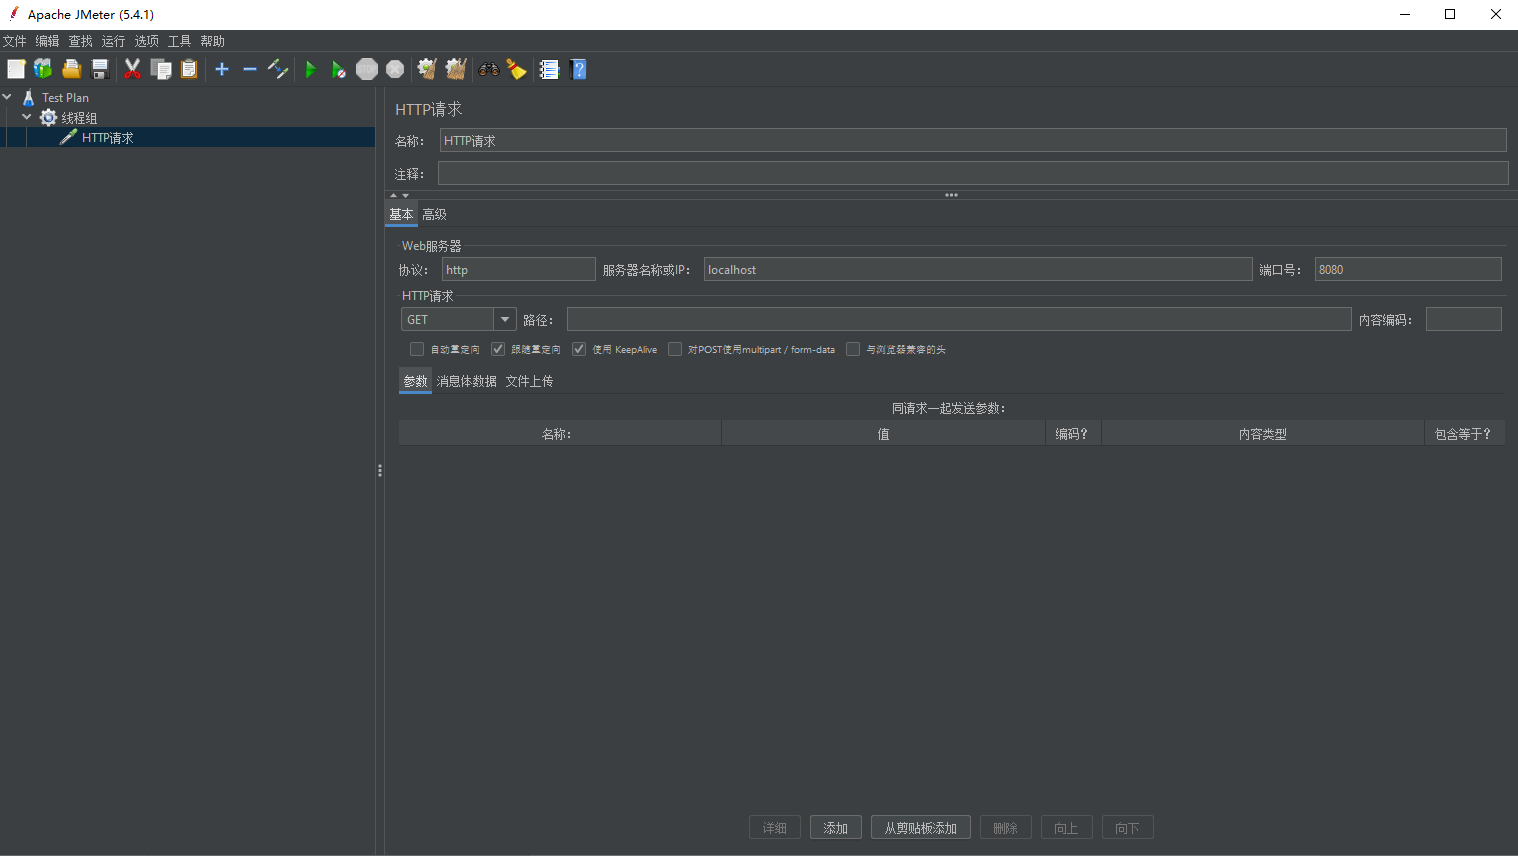Switch to 文件上传 tab
Screen dimensions: 1518x856
point(529,381)
